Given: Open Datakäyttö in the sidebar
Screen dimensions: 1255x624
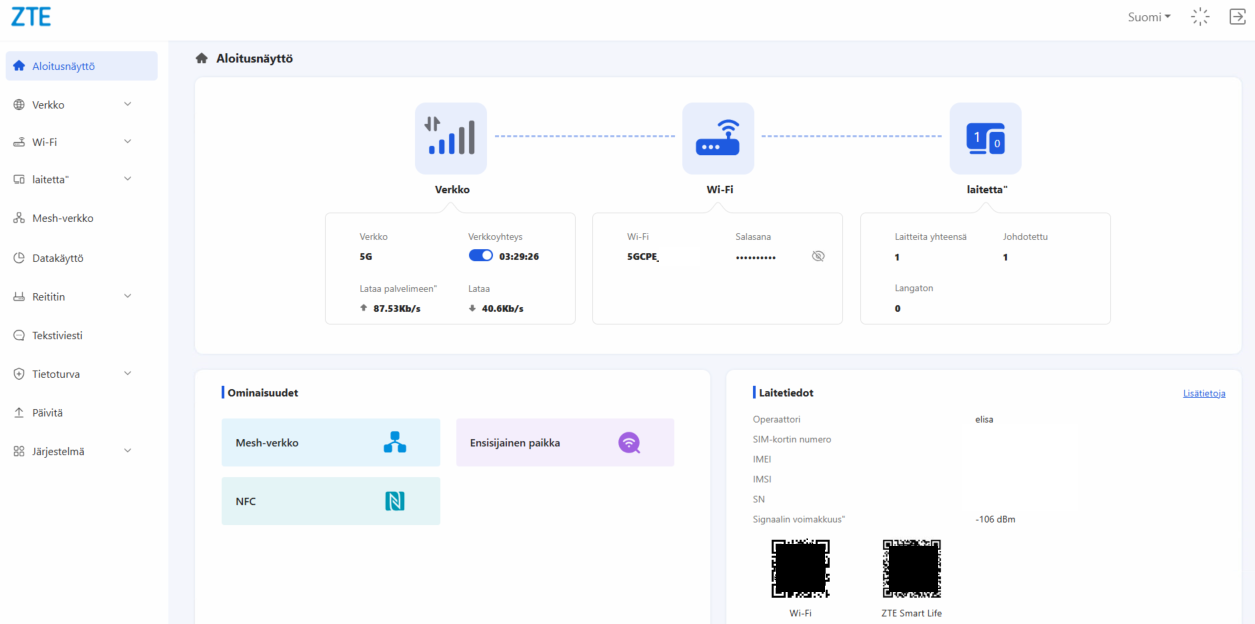Looking at the screenshot, I should pyautogui.click(x=58, y=258).
